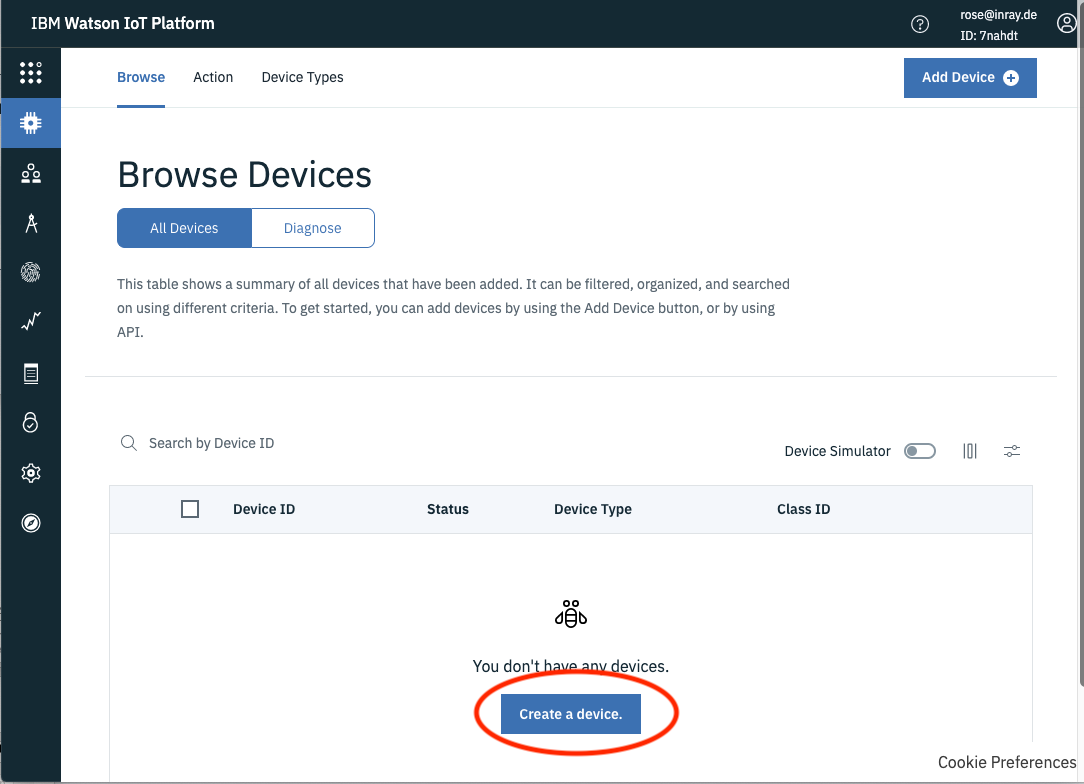
Task: Open the Security lock icon in sidebar
Action: pyautogui.click(x=30, y=422)
